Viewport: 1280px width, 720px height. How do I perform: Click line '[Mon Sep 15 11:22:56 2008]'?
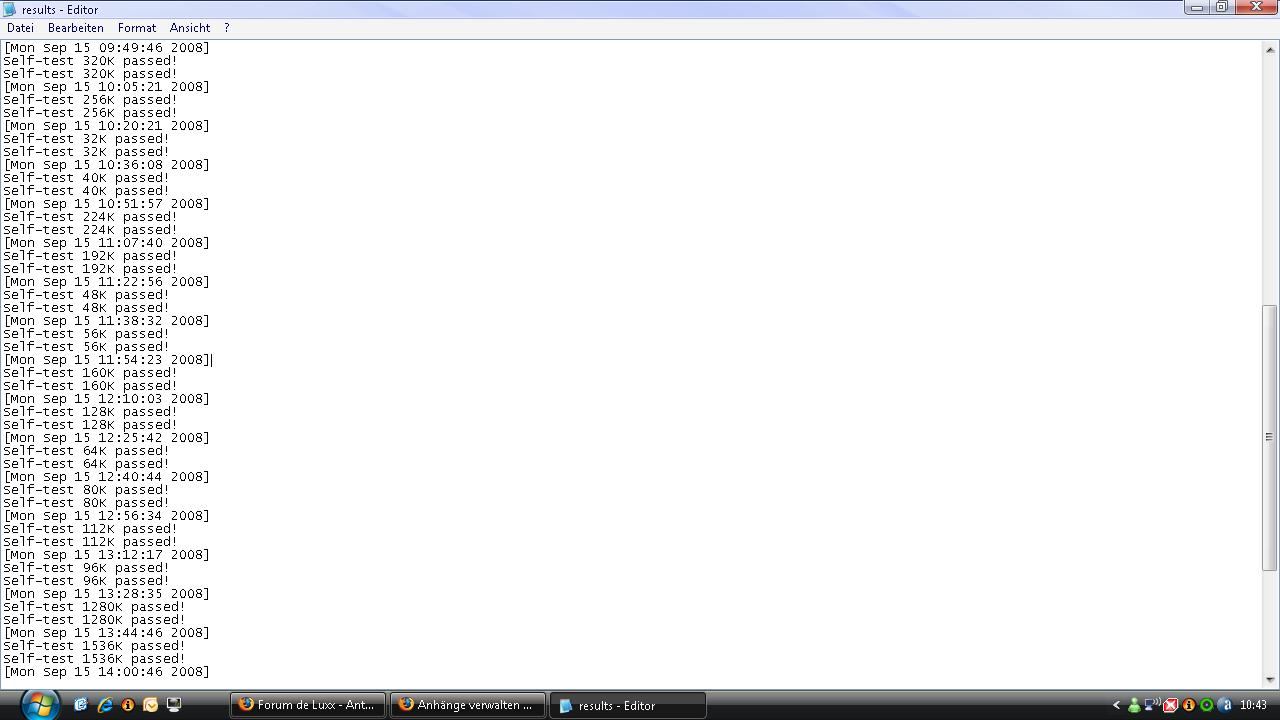click(x=107, y=281)
